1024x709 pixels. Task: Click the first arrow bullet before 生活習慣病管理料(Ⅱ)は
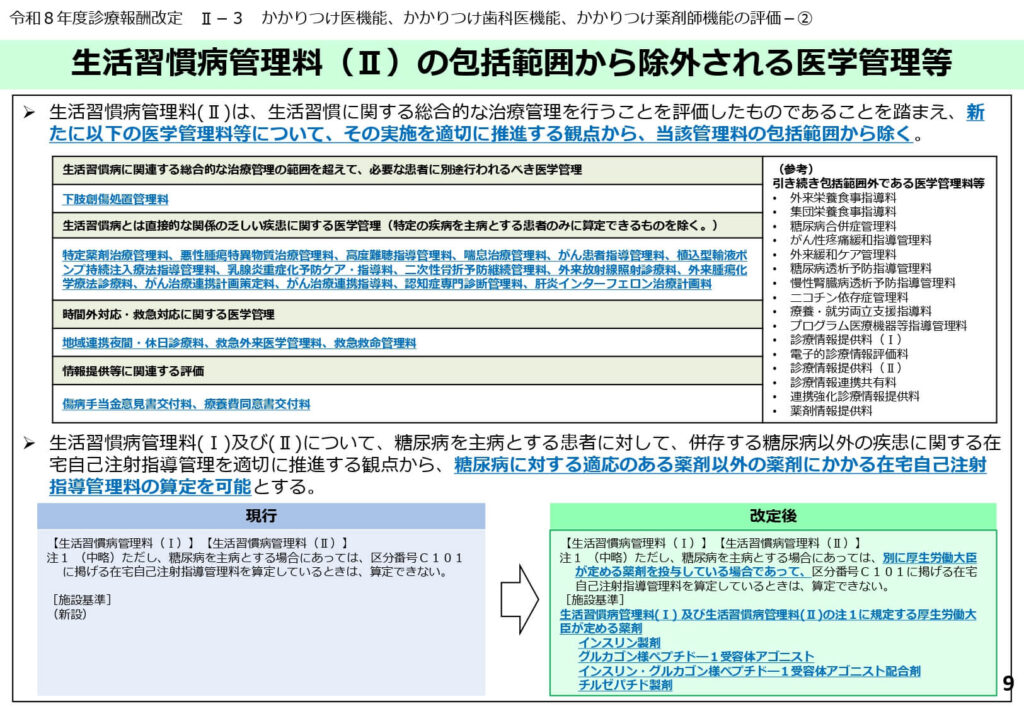click(x=30, y=113)
